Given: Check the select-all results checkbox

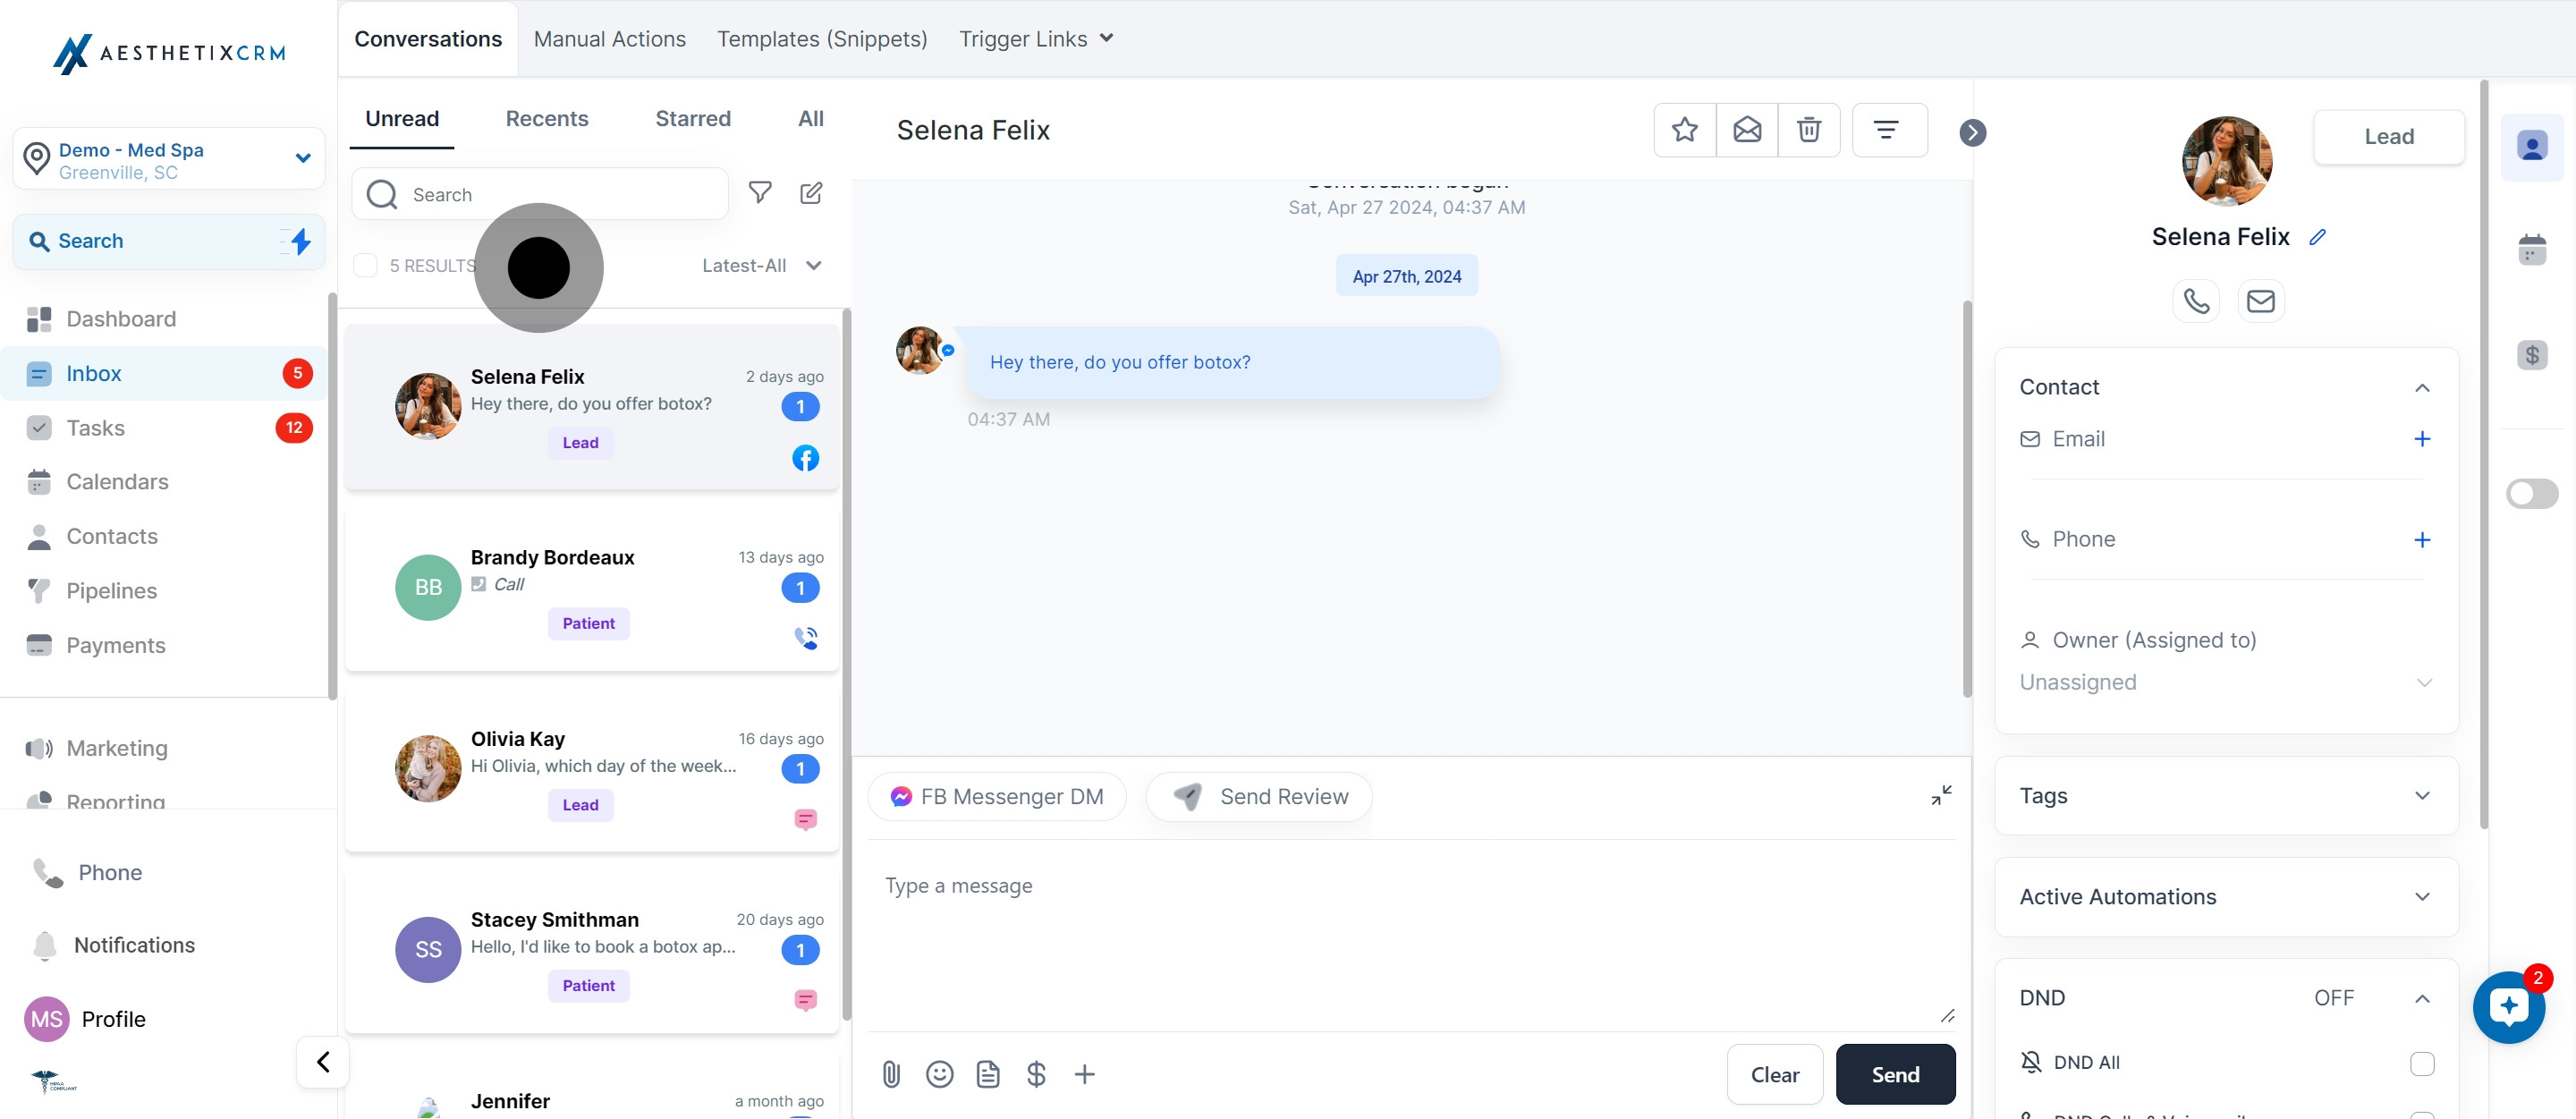Looking at the screenshot, I should [x=366, y=266].
